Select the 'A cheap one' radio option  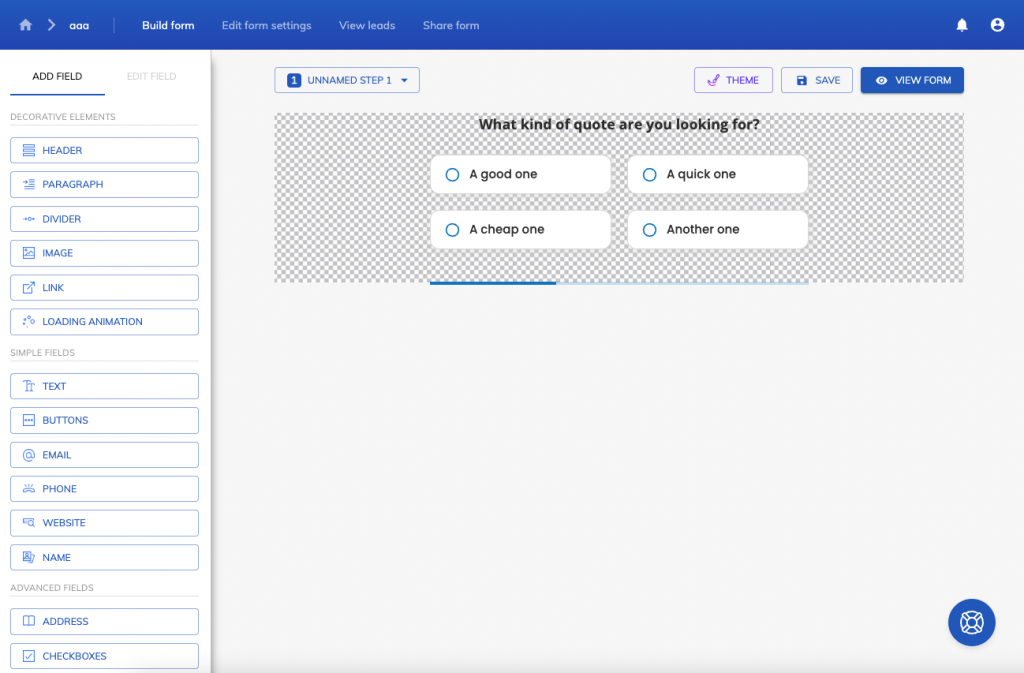click(520, 230)
